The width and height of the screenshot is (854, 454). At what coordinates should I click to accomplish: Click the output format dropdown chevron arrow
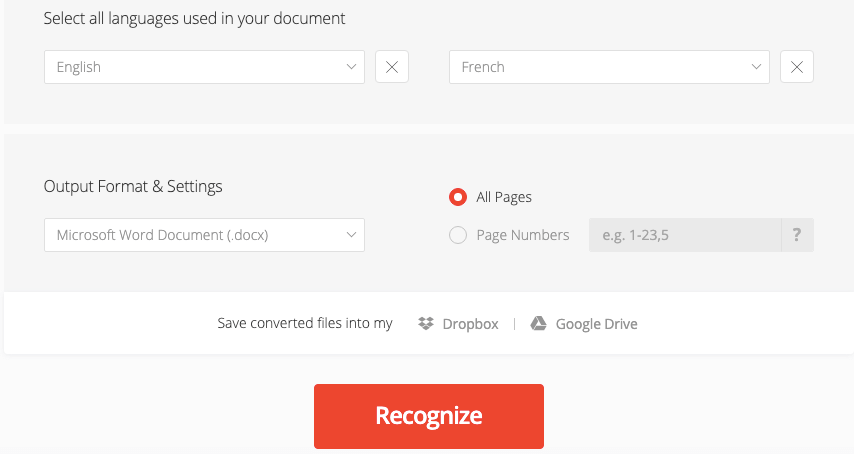351,235
